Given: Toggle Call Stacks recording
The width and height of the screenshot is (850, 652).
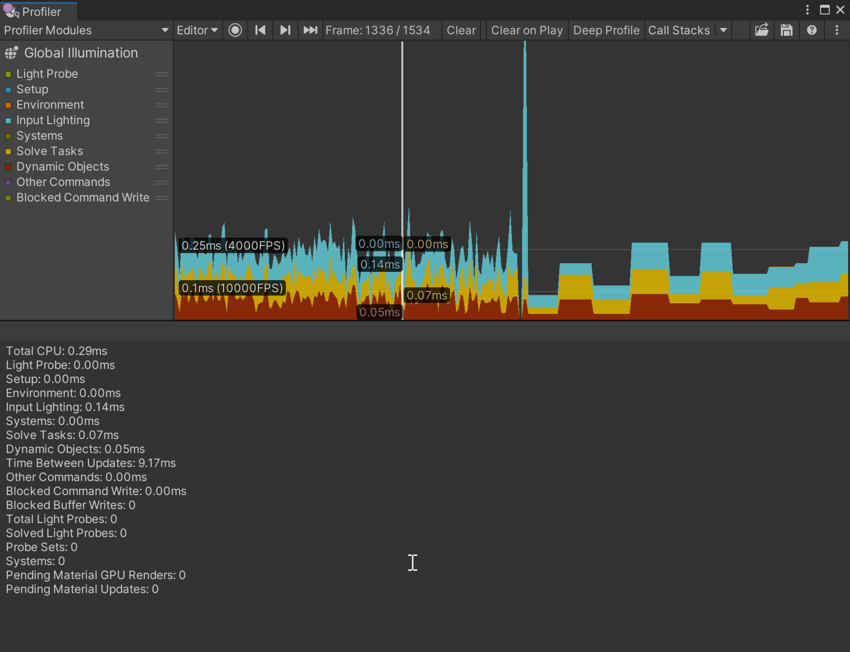Looking at the screenshot, I should pyautogui.click(x=678, y=30).
